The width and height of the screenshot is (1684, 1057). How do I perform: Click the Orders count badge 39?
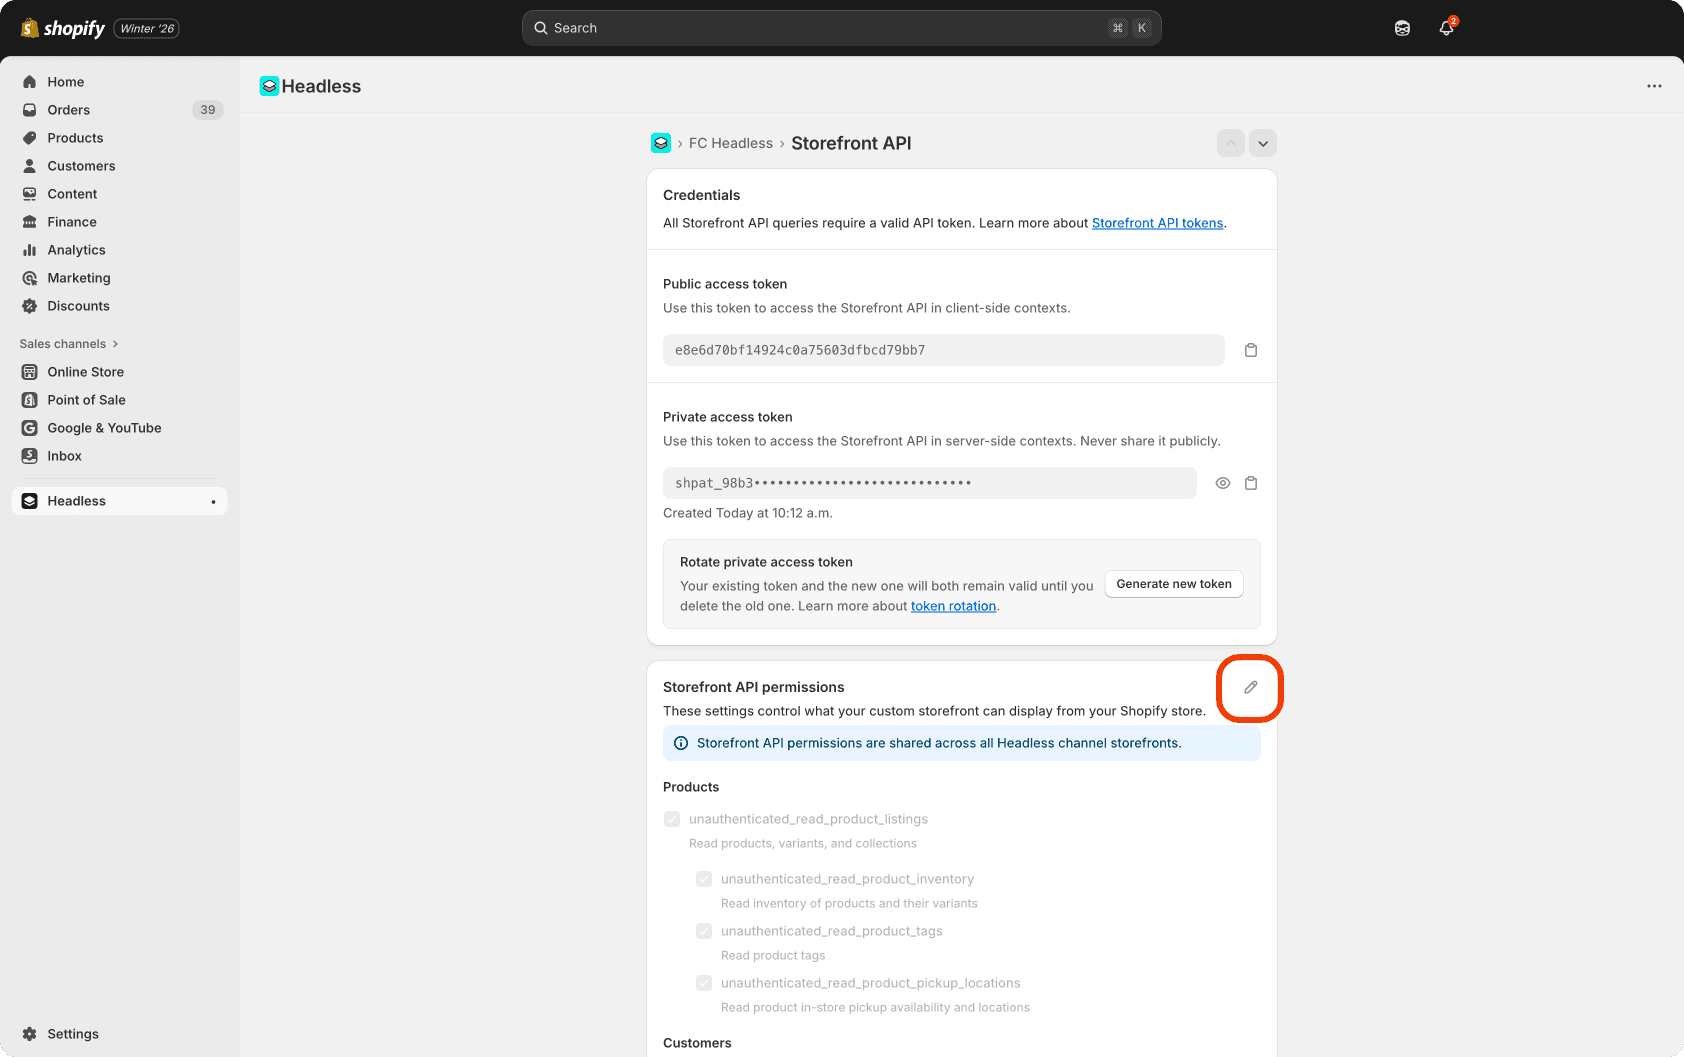[x=207, y=110]
